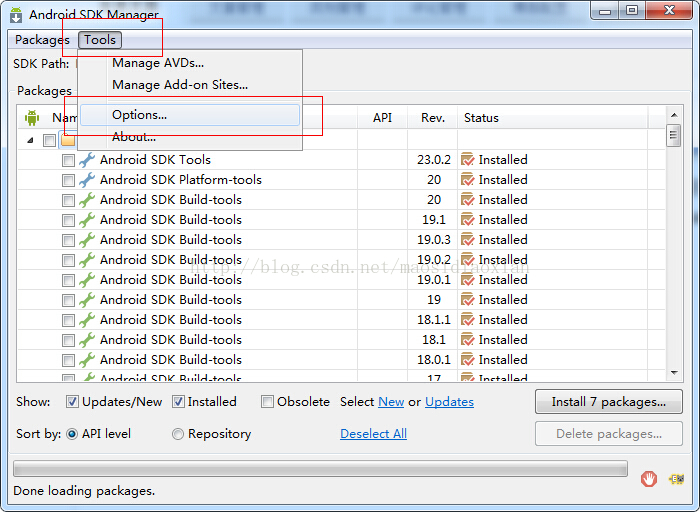
Task: Click installed status icon for Build-tools 19.0.1
Action: pos(467,280)
